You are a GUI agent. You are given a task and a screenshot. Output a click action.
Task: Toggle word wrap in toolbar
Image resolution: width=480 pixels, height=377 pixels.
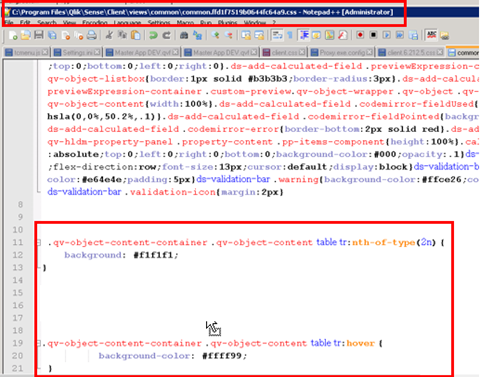tap(277, 35)
